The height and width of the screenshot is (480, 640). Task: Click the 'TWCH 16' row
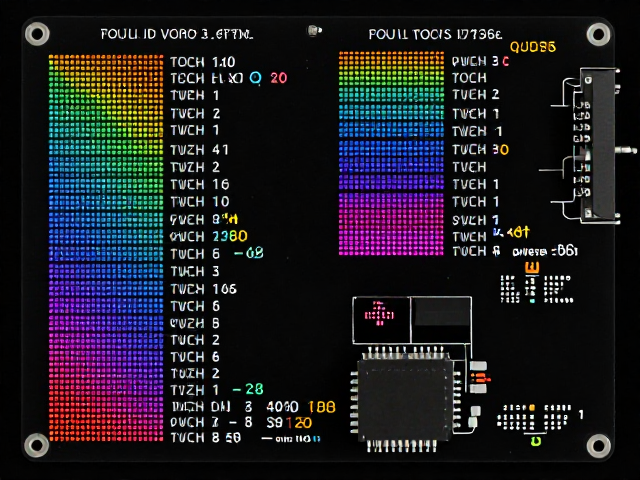[x=200, y=184]
